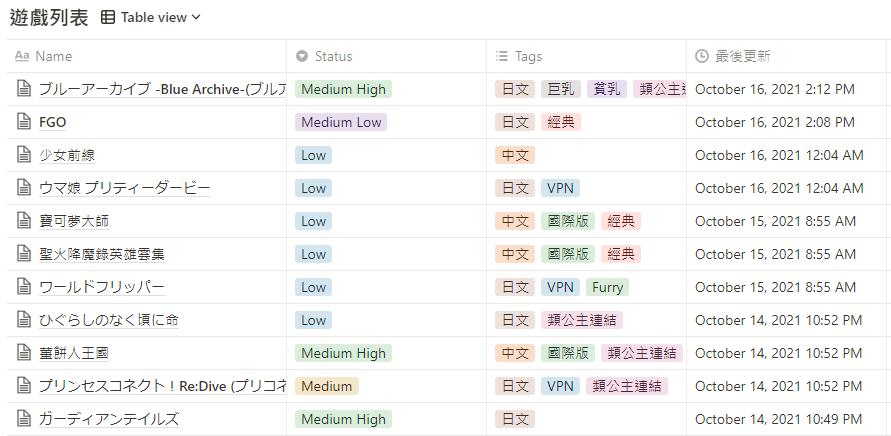
Task: Click page icon beside Blue Archive row
Action: click(23, 89)
